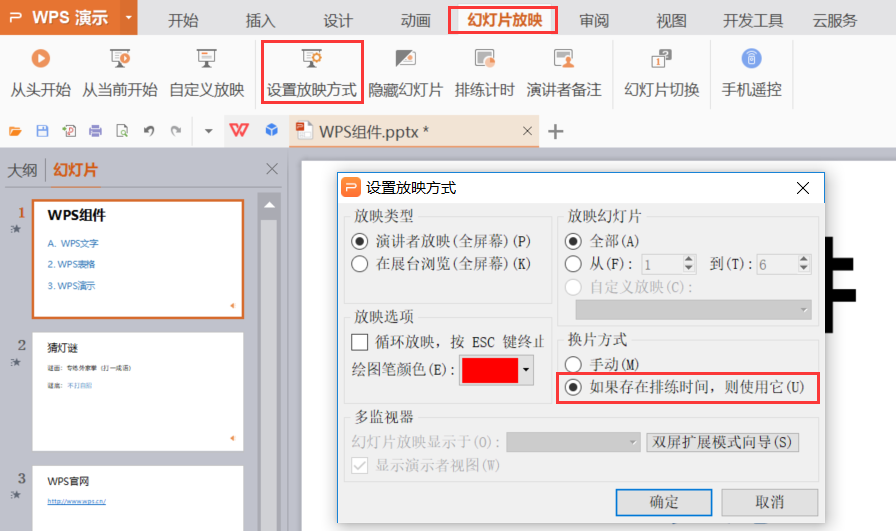Click the redo arrow icon
The width and height of the screenshot is (896, 531).
tap(176, 131)
